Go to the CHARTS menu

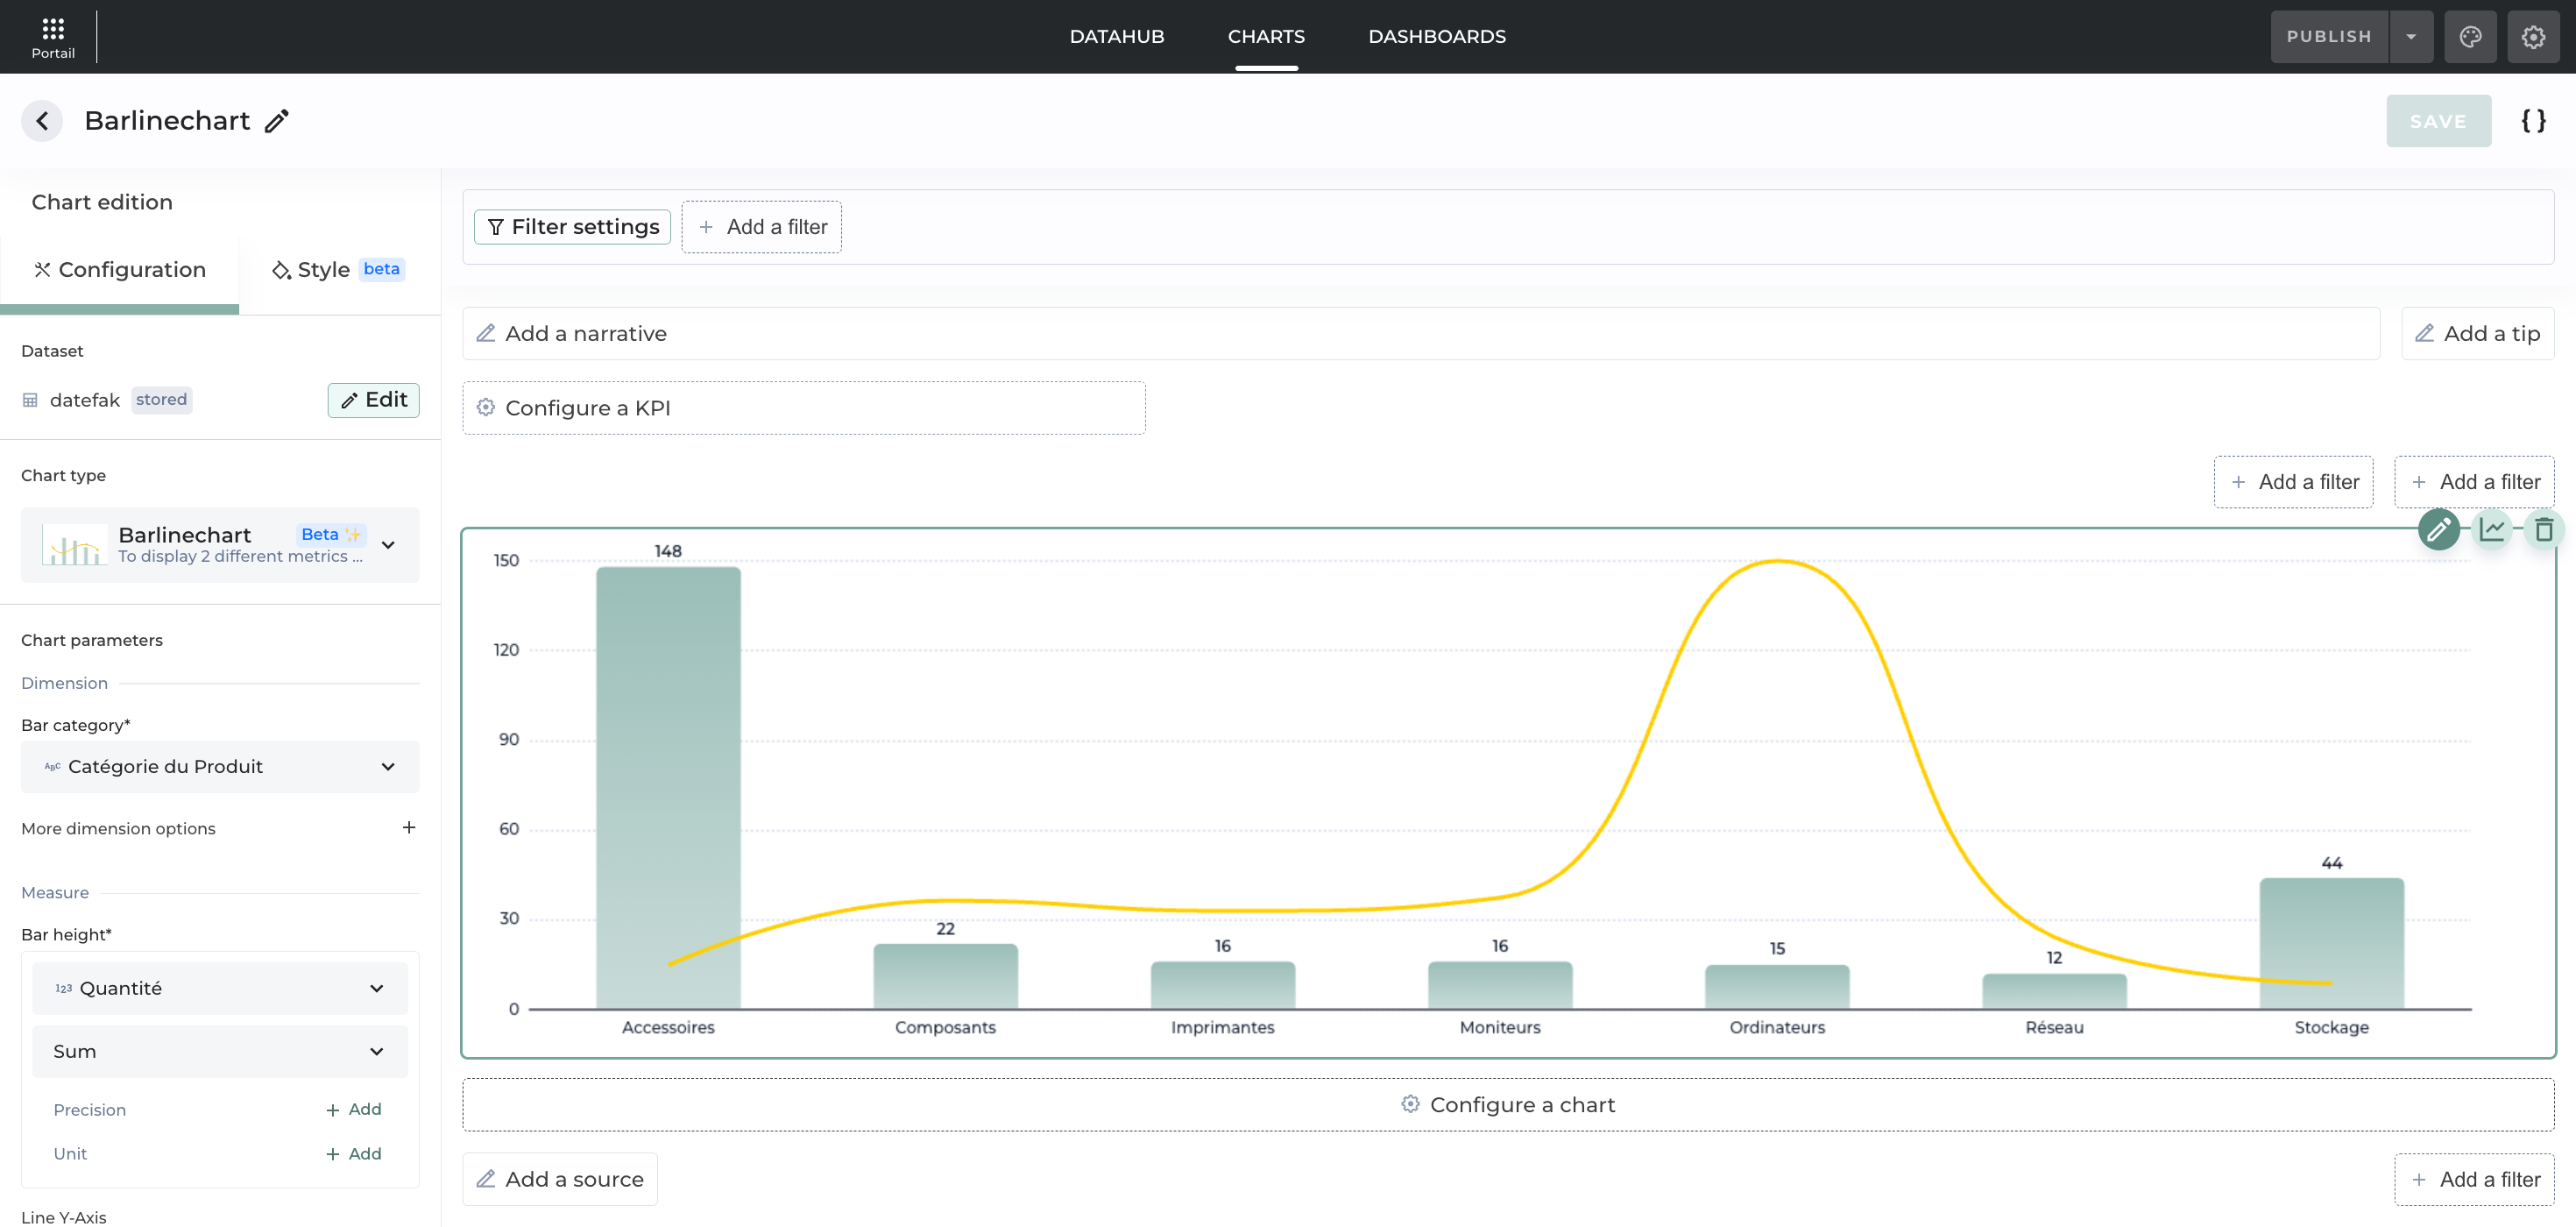point(1266,37)
